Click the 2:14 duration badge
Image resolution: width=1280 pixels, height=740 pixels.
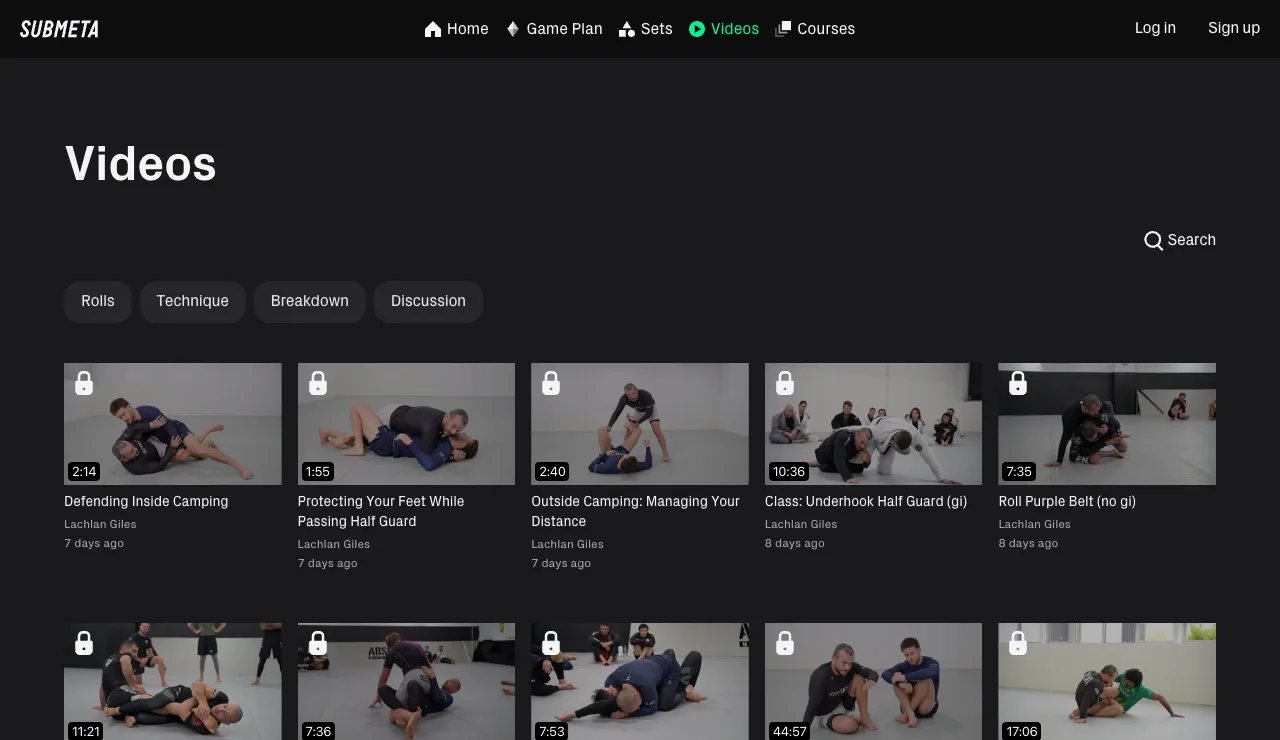[84, 471]
